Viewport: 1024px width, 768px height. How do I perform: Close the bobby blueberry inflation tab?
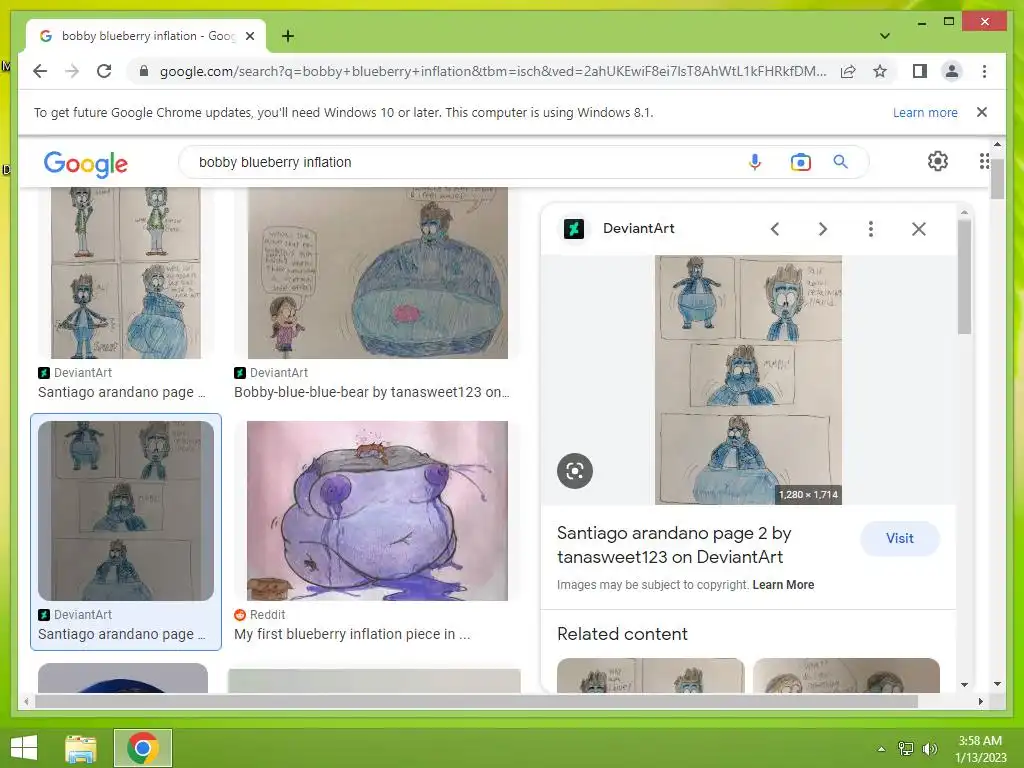pos(249,36)
